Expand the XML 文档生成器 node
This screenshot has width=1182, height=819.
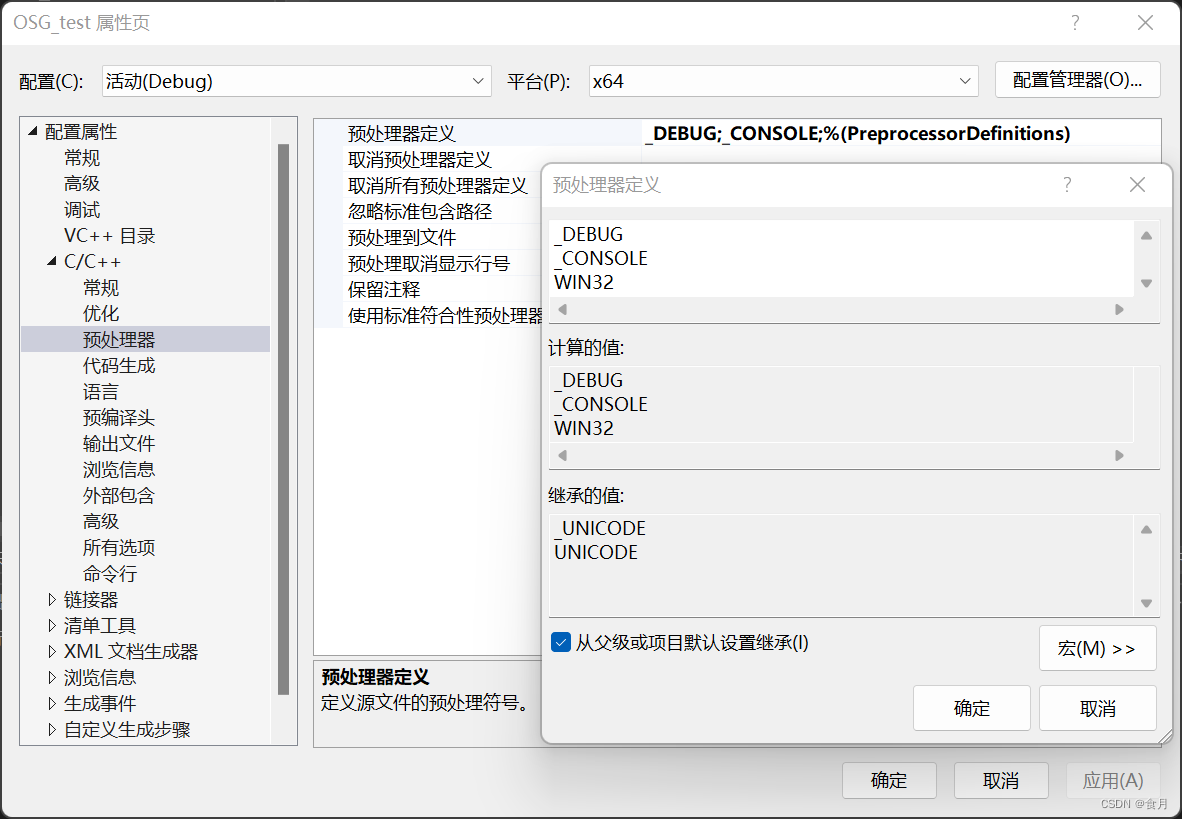coord(51,651)
